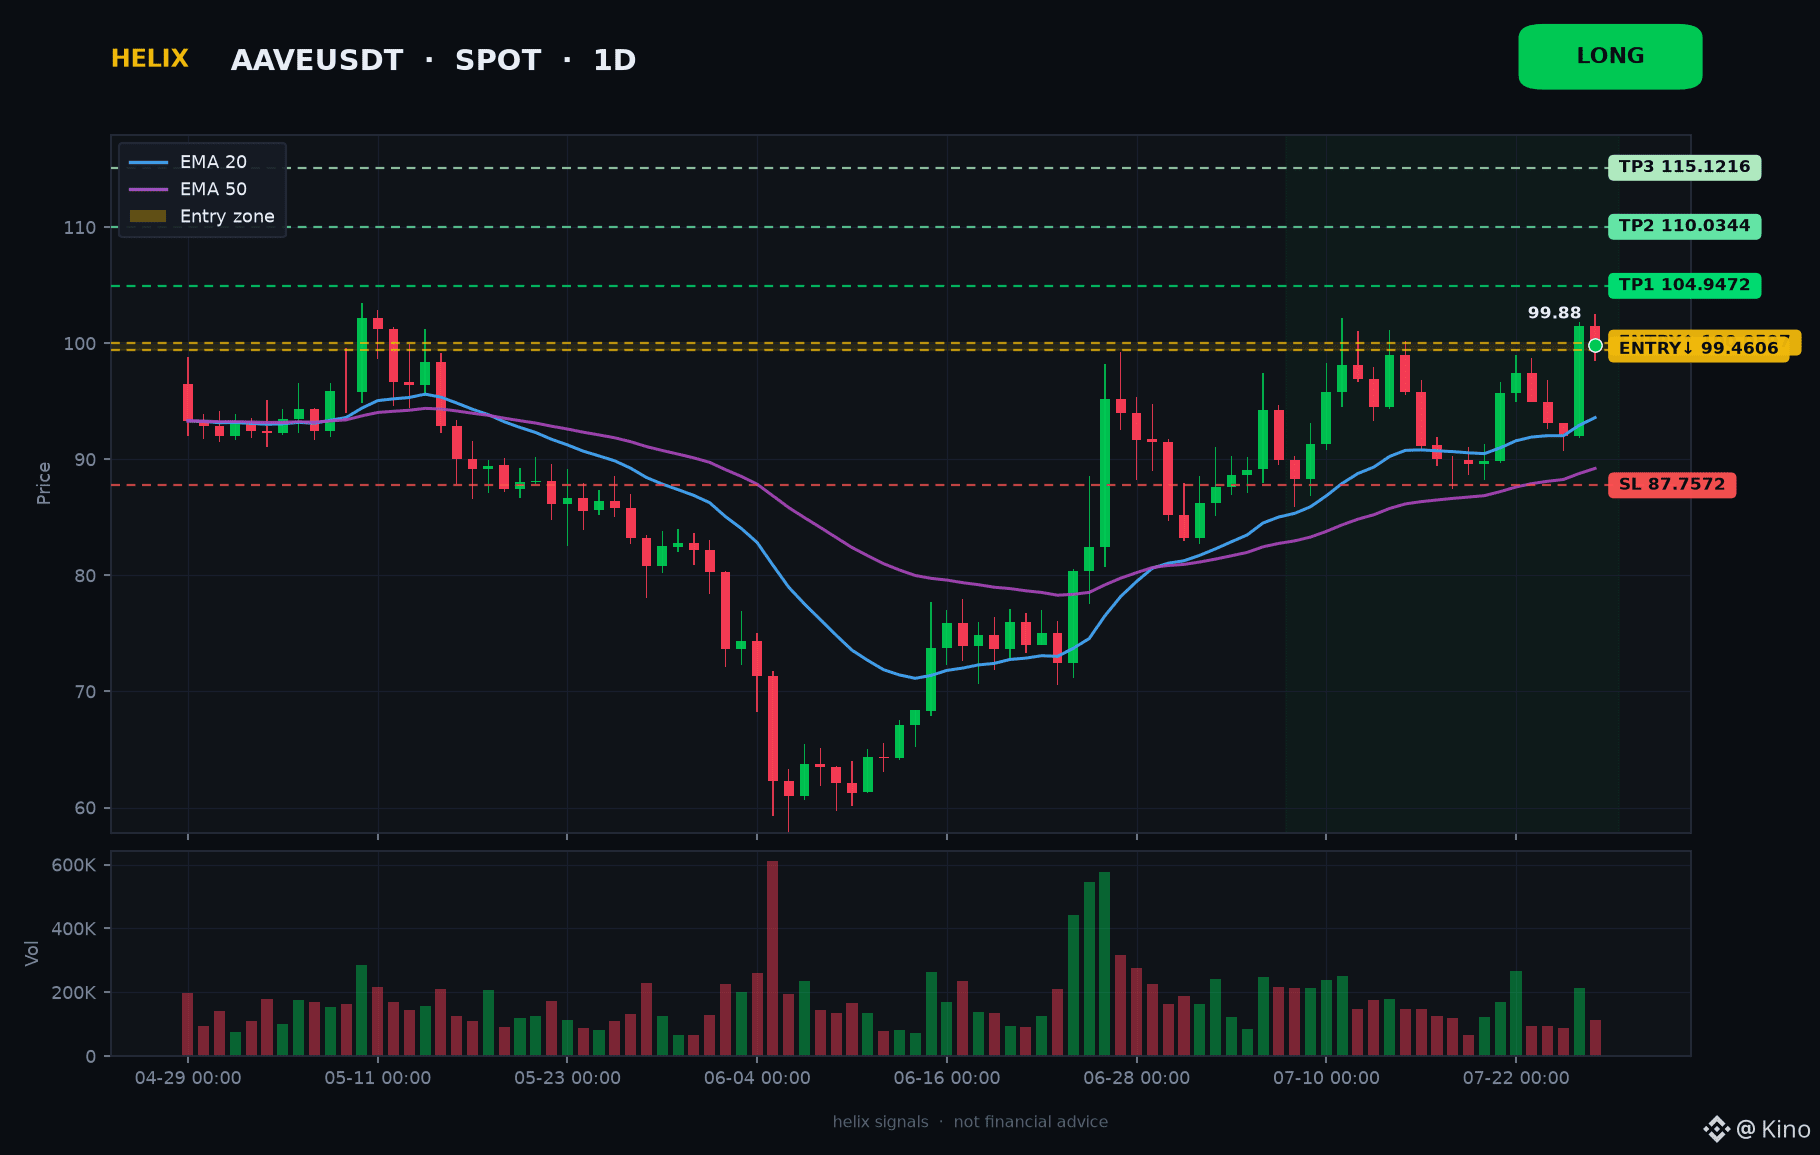This screenshot has height=1155, width=1820.
Task: Click the 90 price axis label
Action: click(85, 460)
